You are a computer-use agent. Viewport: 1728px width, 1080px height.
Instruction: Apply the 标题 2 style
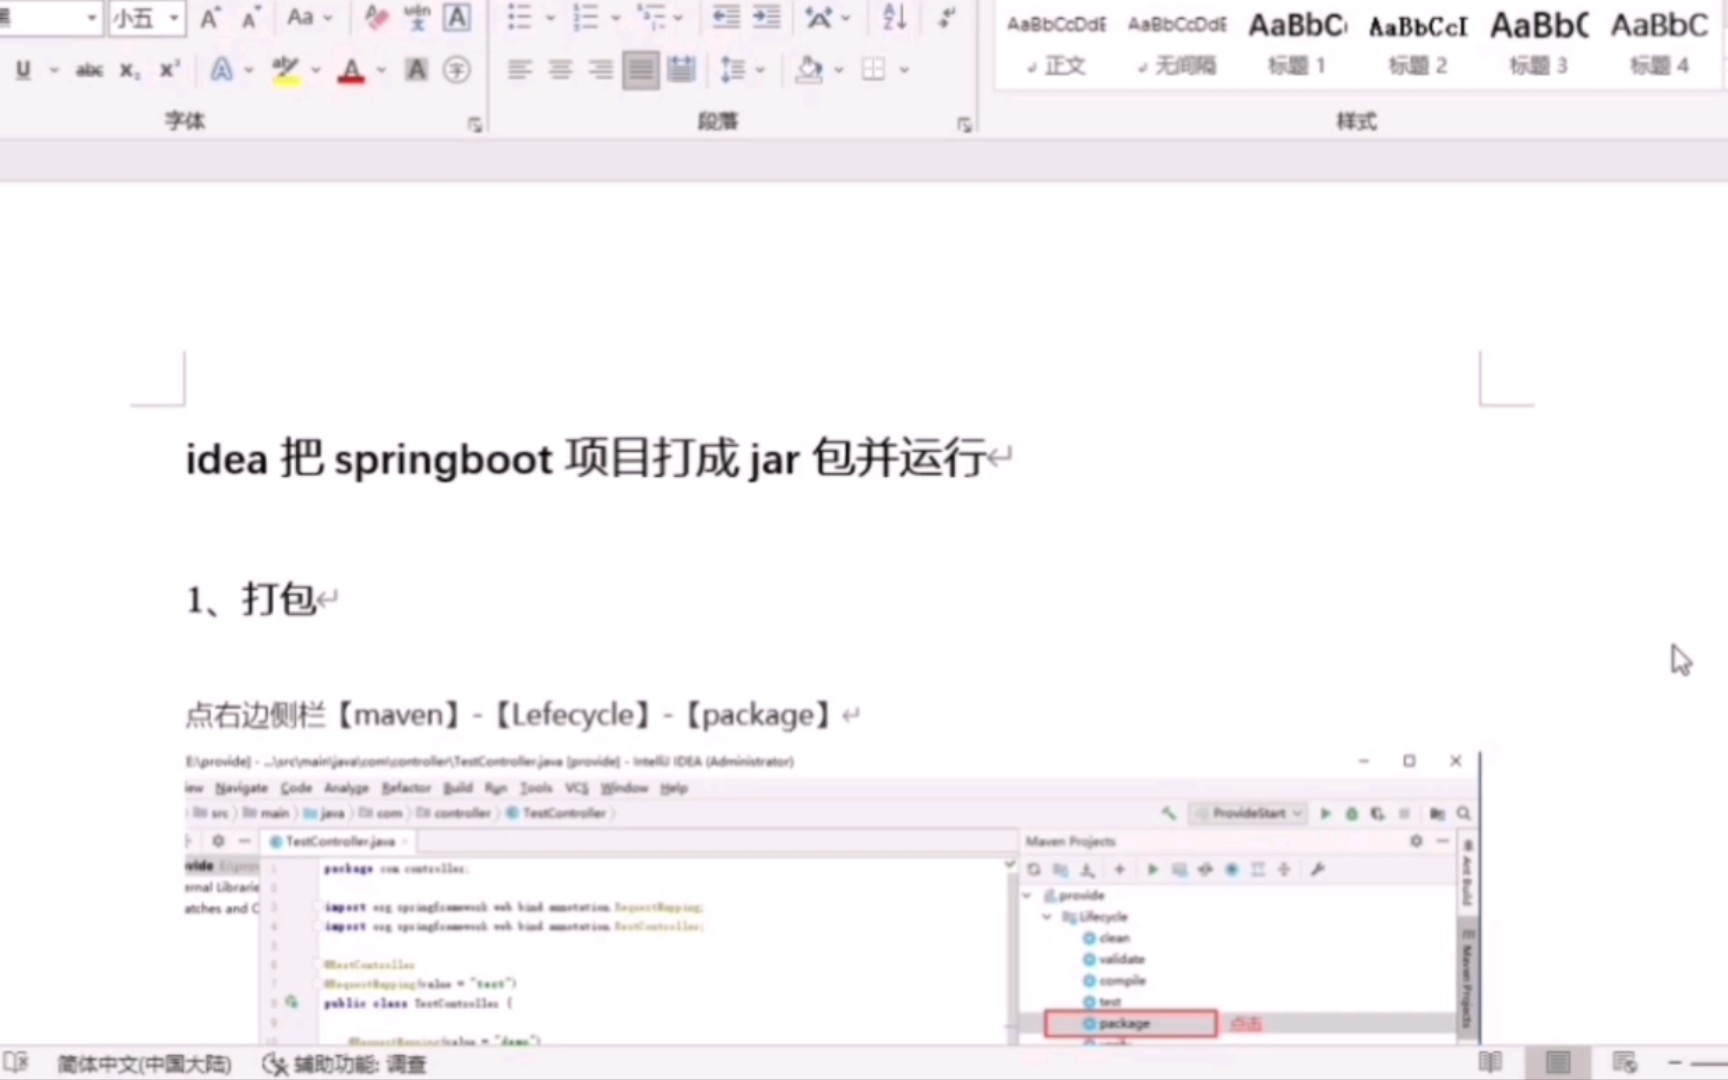coord(1418,44)
